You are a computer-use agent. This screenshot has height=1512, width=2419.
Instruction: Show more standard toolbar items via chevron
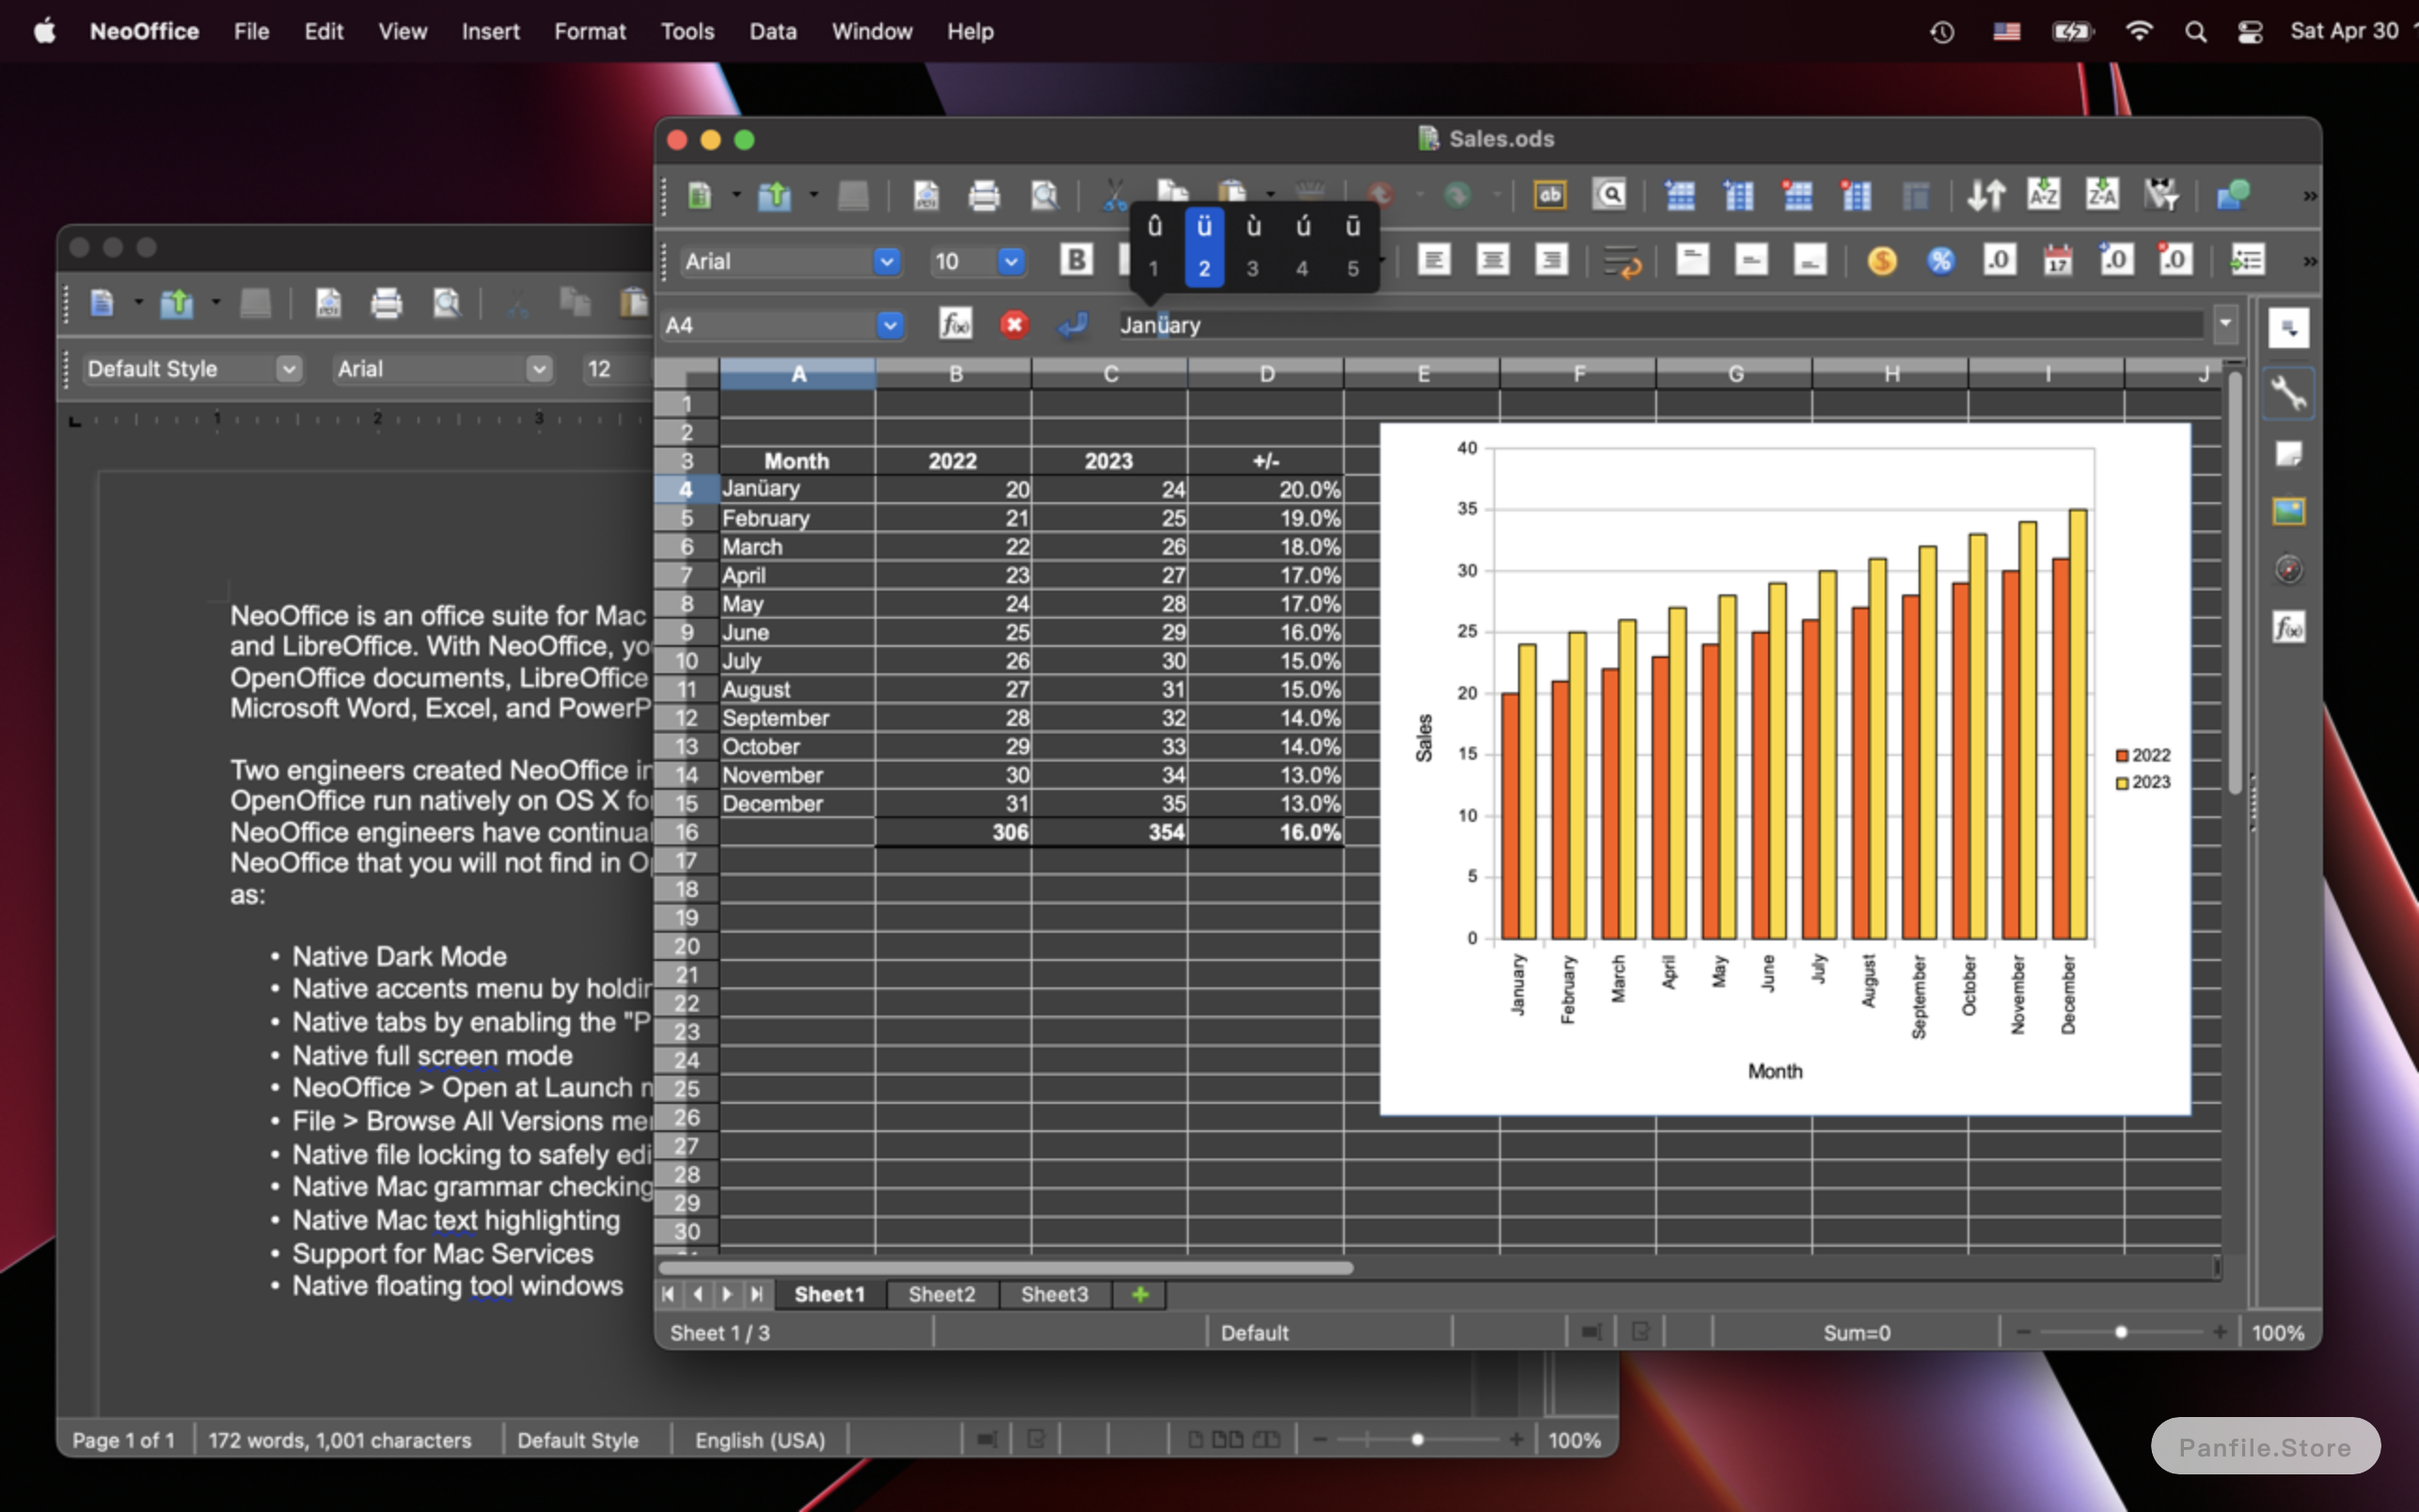2309,196
